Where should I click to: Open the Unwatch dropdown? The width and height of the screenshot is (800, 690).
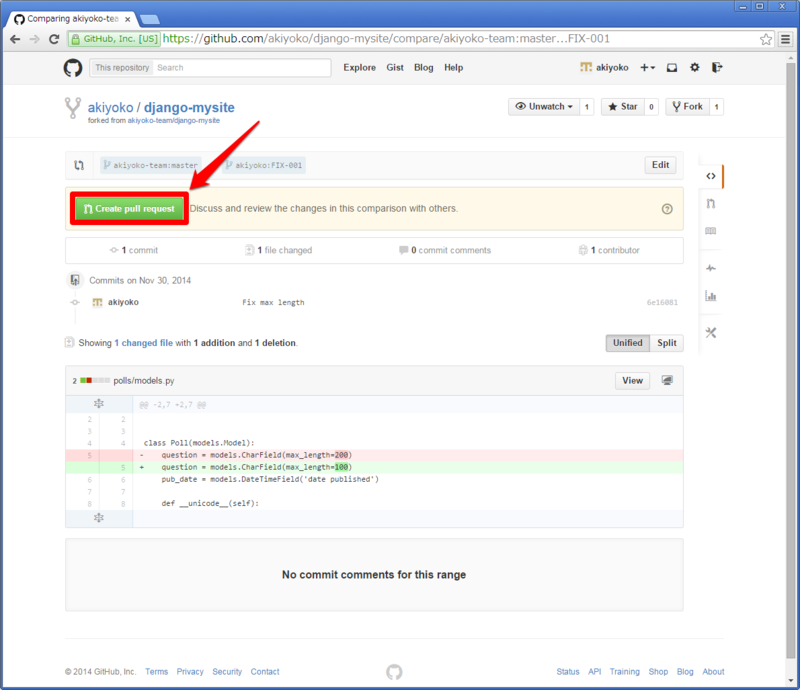click(544, 107)
